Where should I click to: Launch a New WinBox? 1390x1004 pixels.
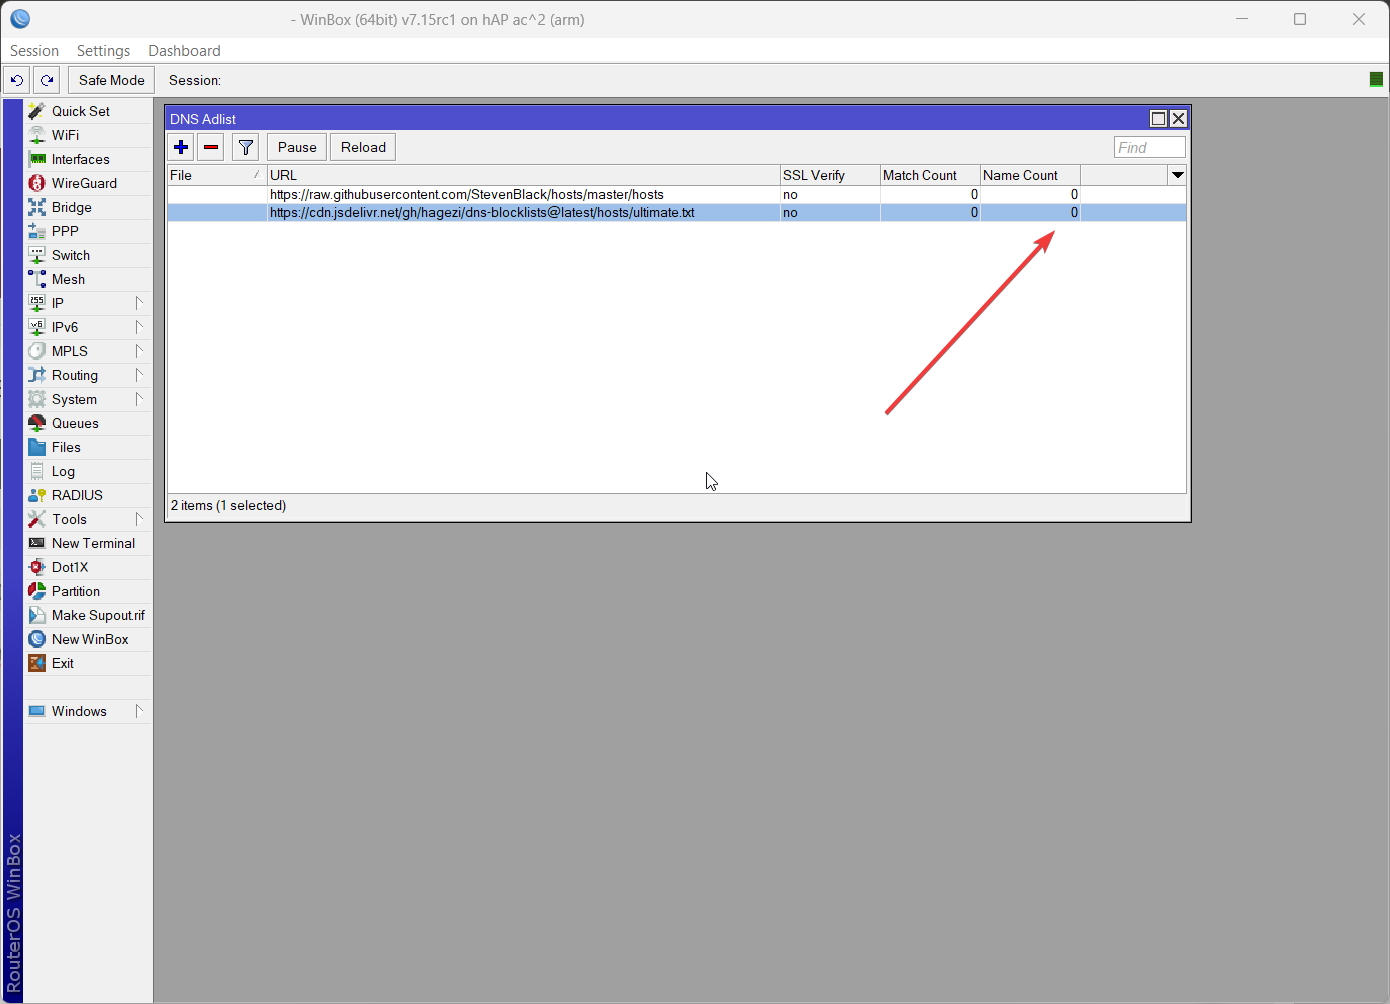88,639
